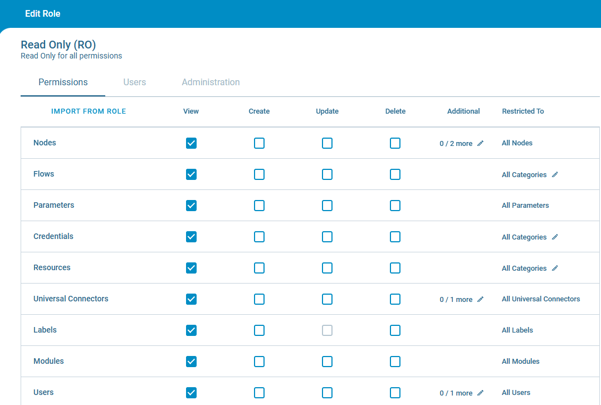Enable Update permission for Credentials
601x405 pixels.
pos(327,237)
